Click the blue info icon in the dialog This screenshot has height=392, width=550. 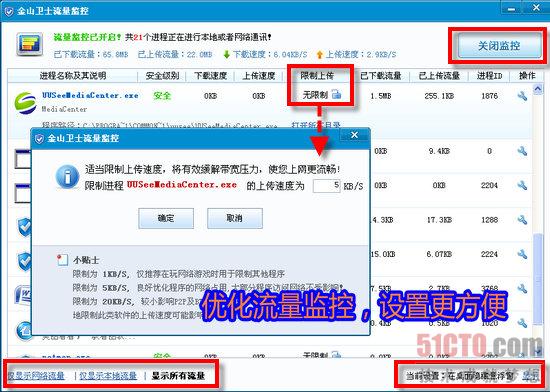pyautogui.click(x=67, y=176)
